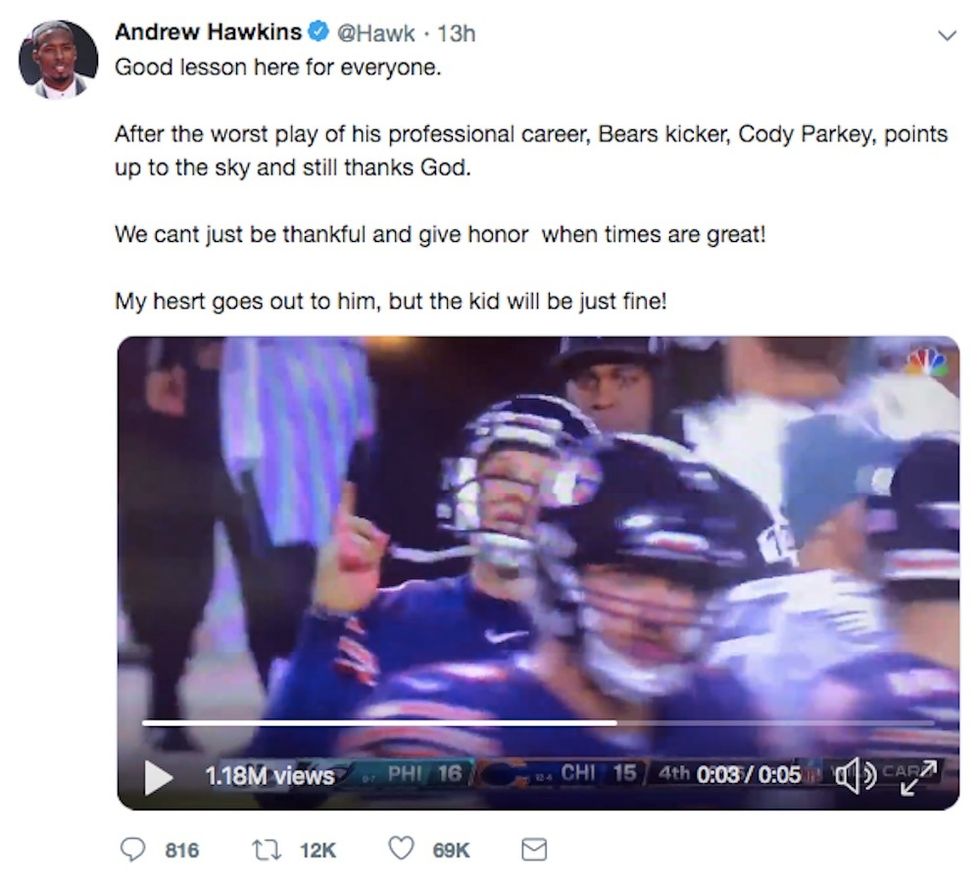Screen dimensions: 980x876
Task: Play the video in the tweet
Action: (158, 777)
